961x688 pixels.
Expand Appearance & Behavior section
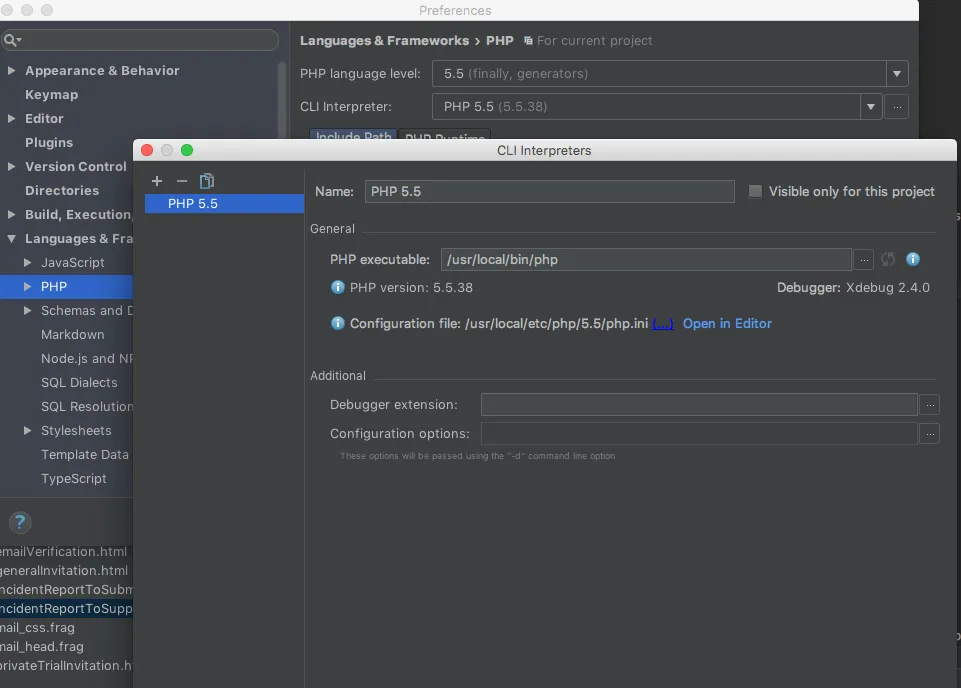(x=12, y=70)
